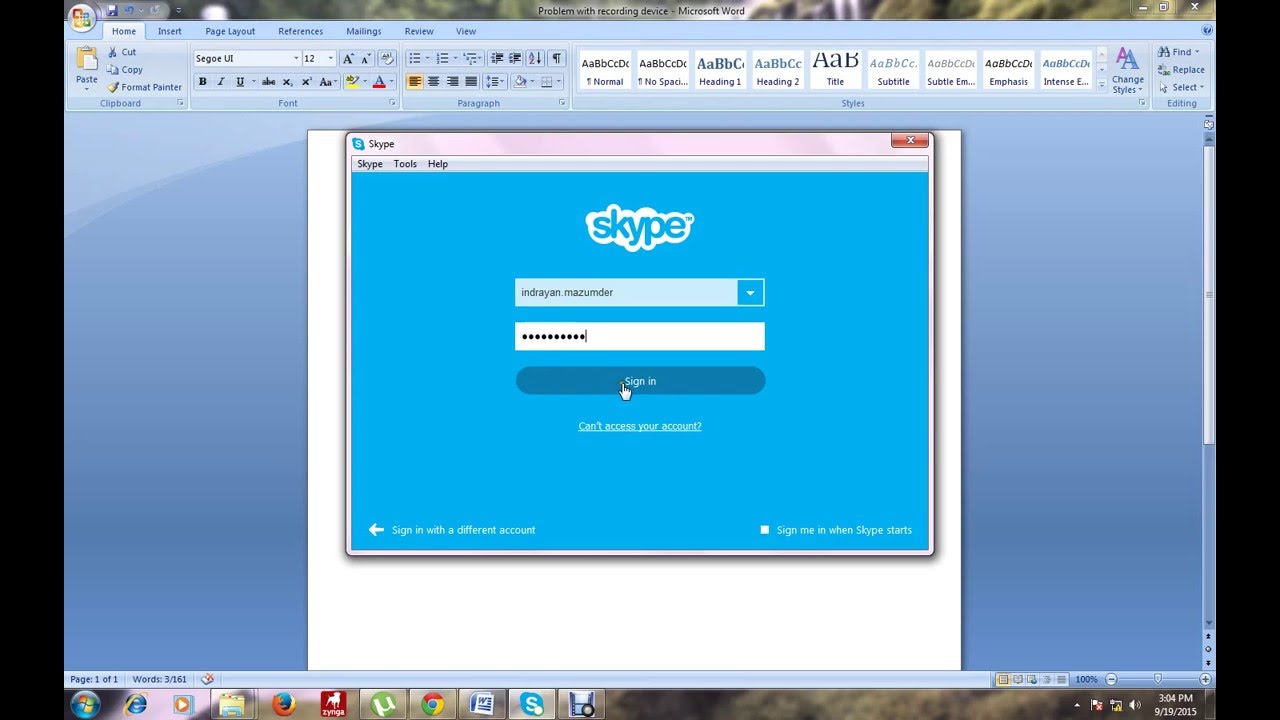Toggle Bold formatting
The image size is (1280, 720).
[202, 82]
